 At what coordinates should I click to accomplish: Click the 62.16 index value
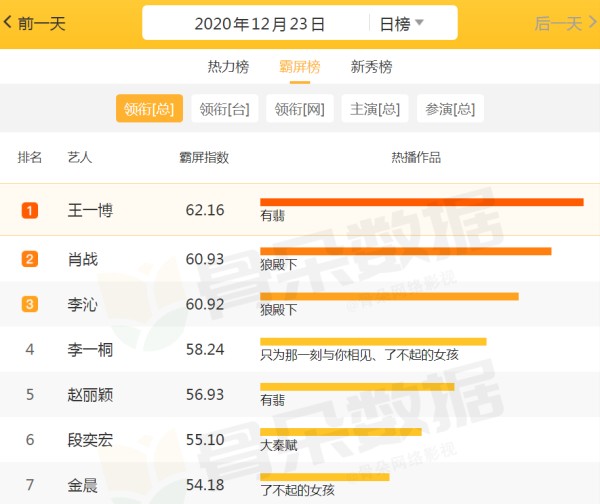(205, 210)
